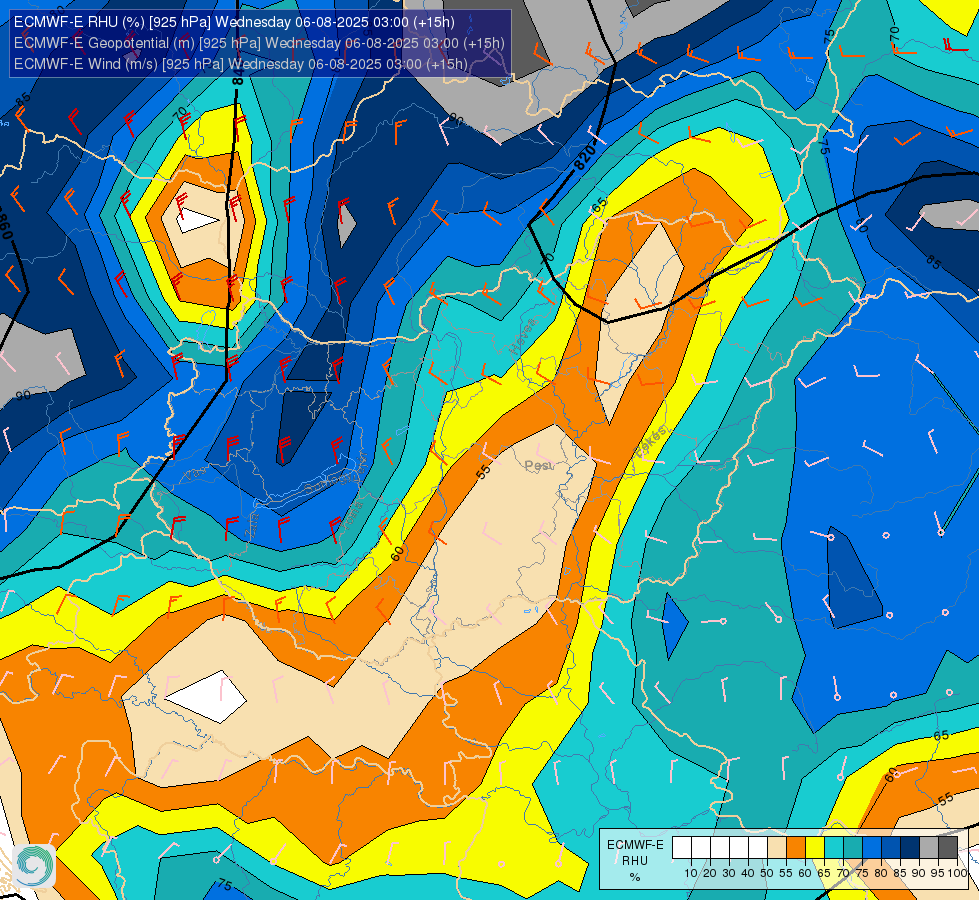
Task: Click the white legend swatch between 10 and 20
Action: coord(701,847)
